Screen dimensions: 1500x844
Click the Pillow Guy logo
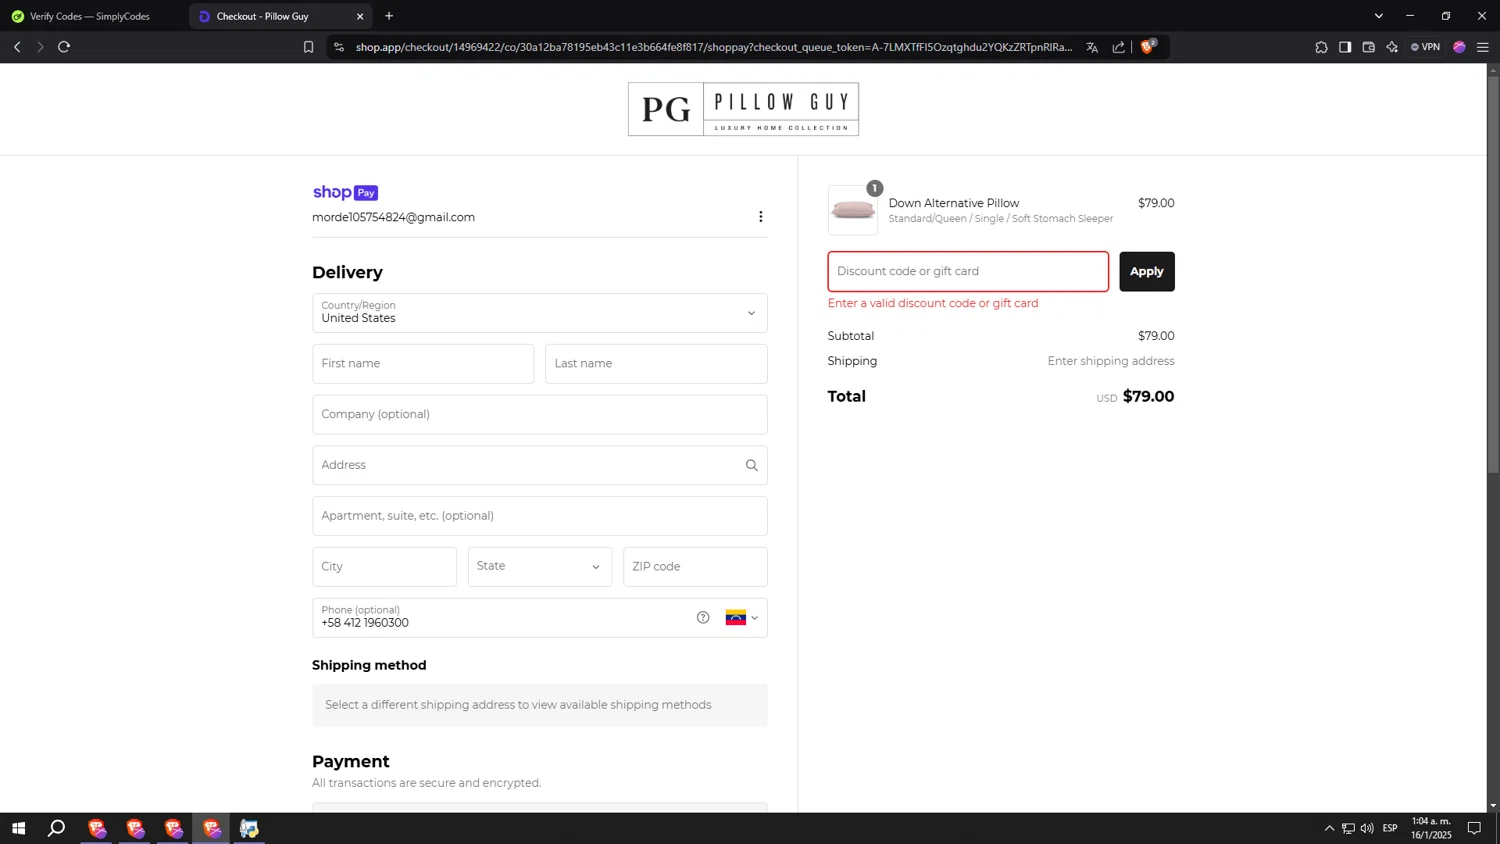point(743,109)
